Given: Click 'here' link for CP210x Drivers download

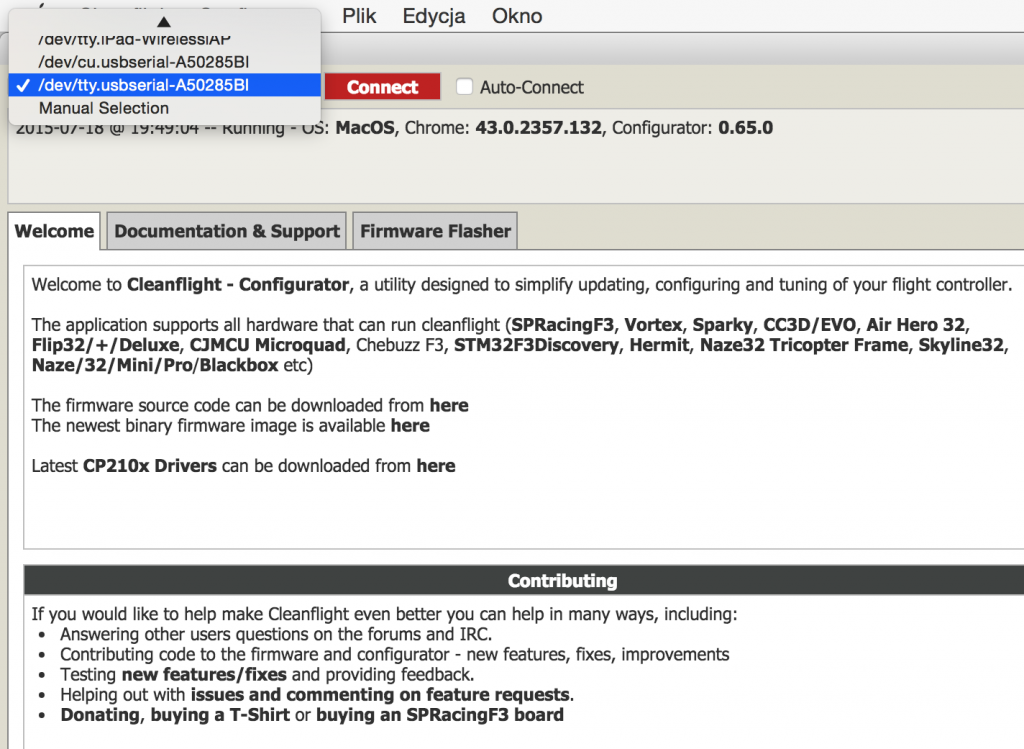Looking at the screenshot, I should pyautogui.click(x=436, y=466).
